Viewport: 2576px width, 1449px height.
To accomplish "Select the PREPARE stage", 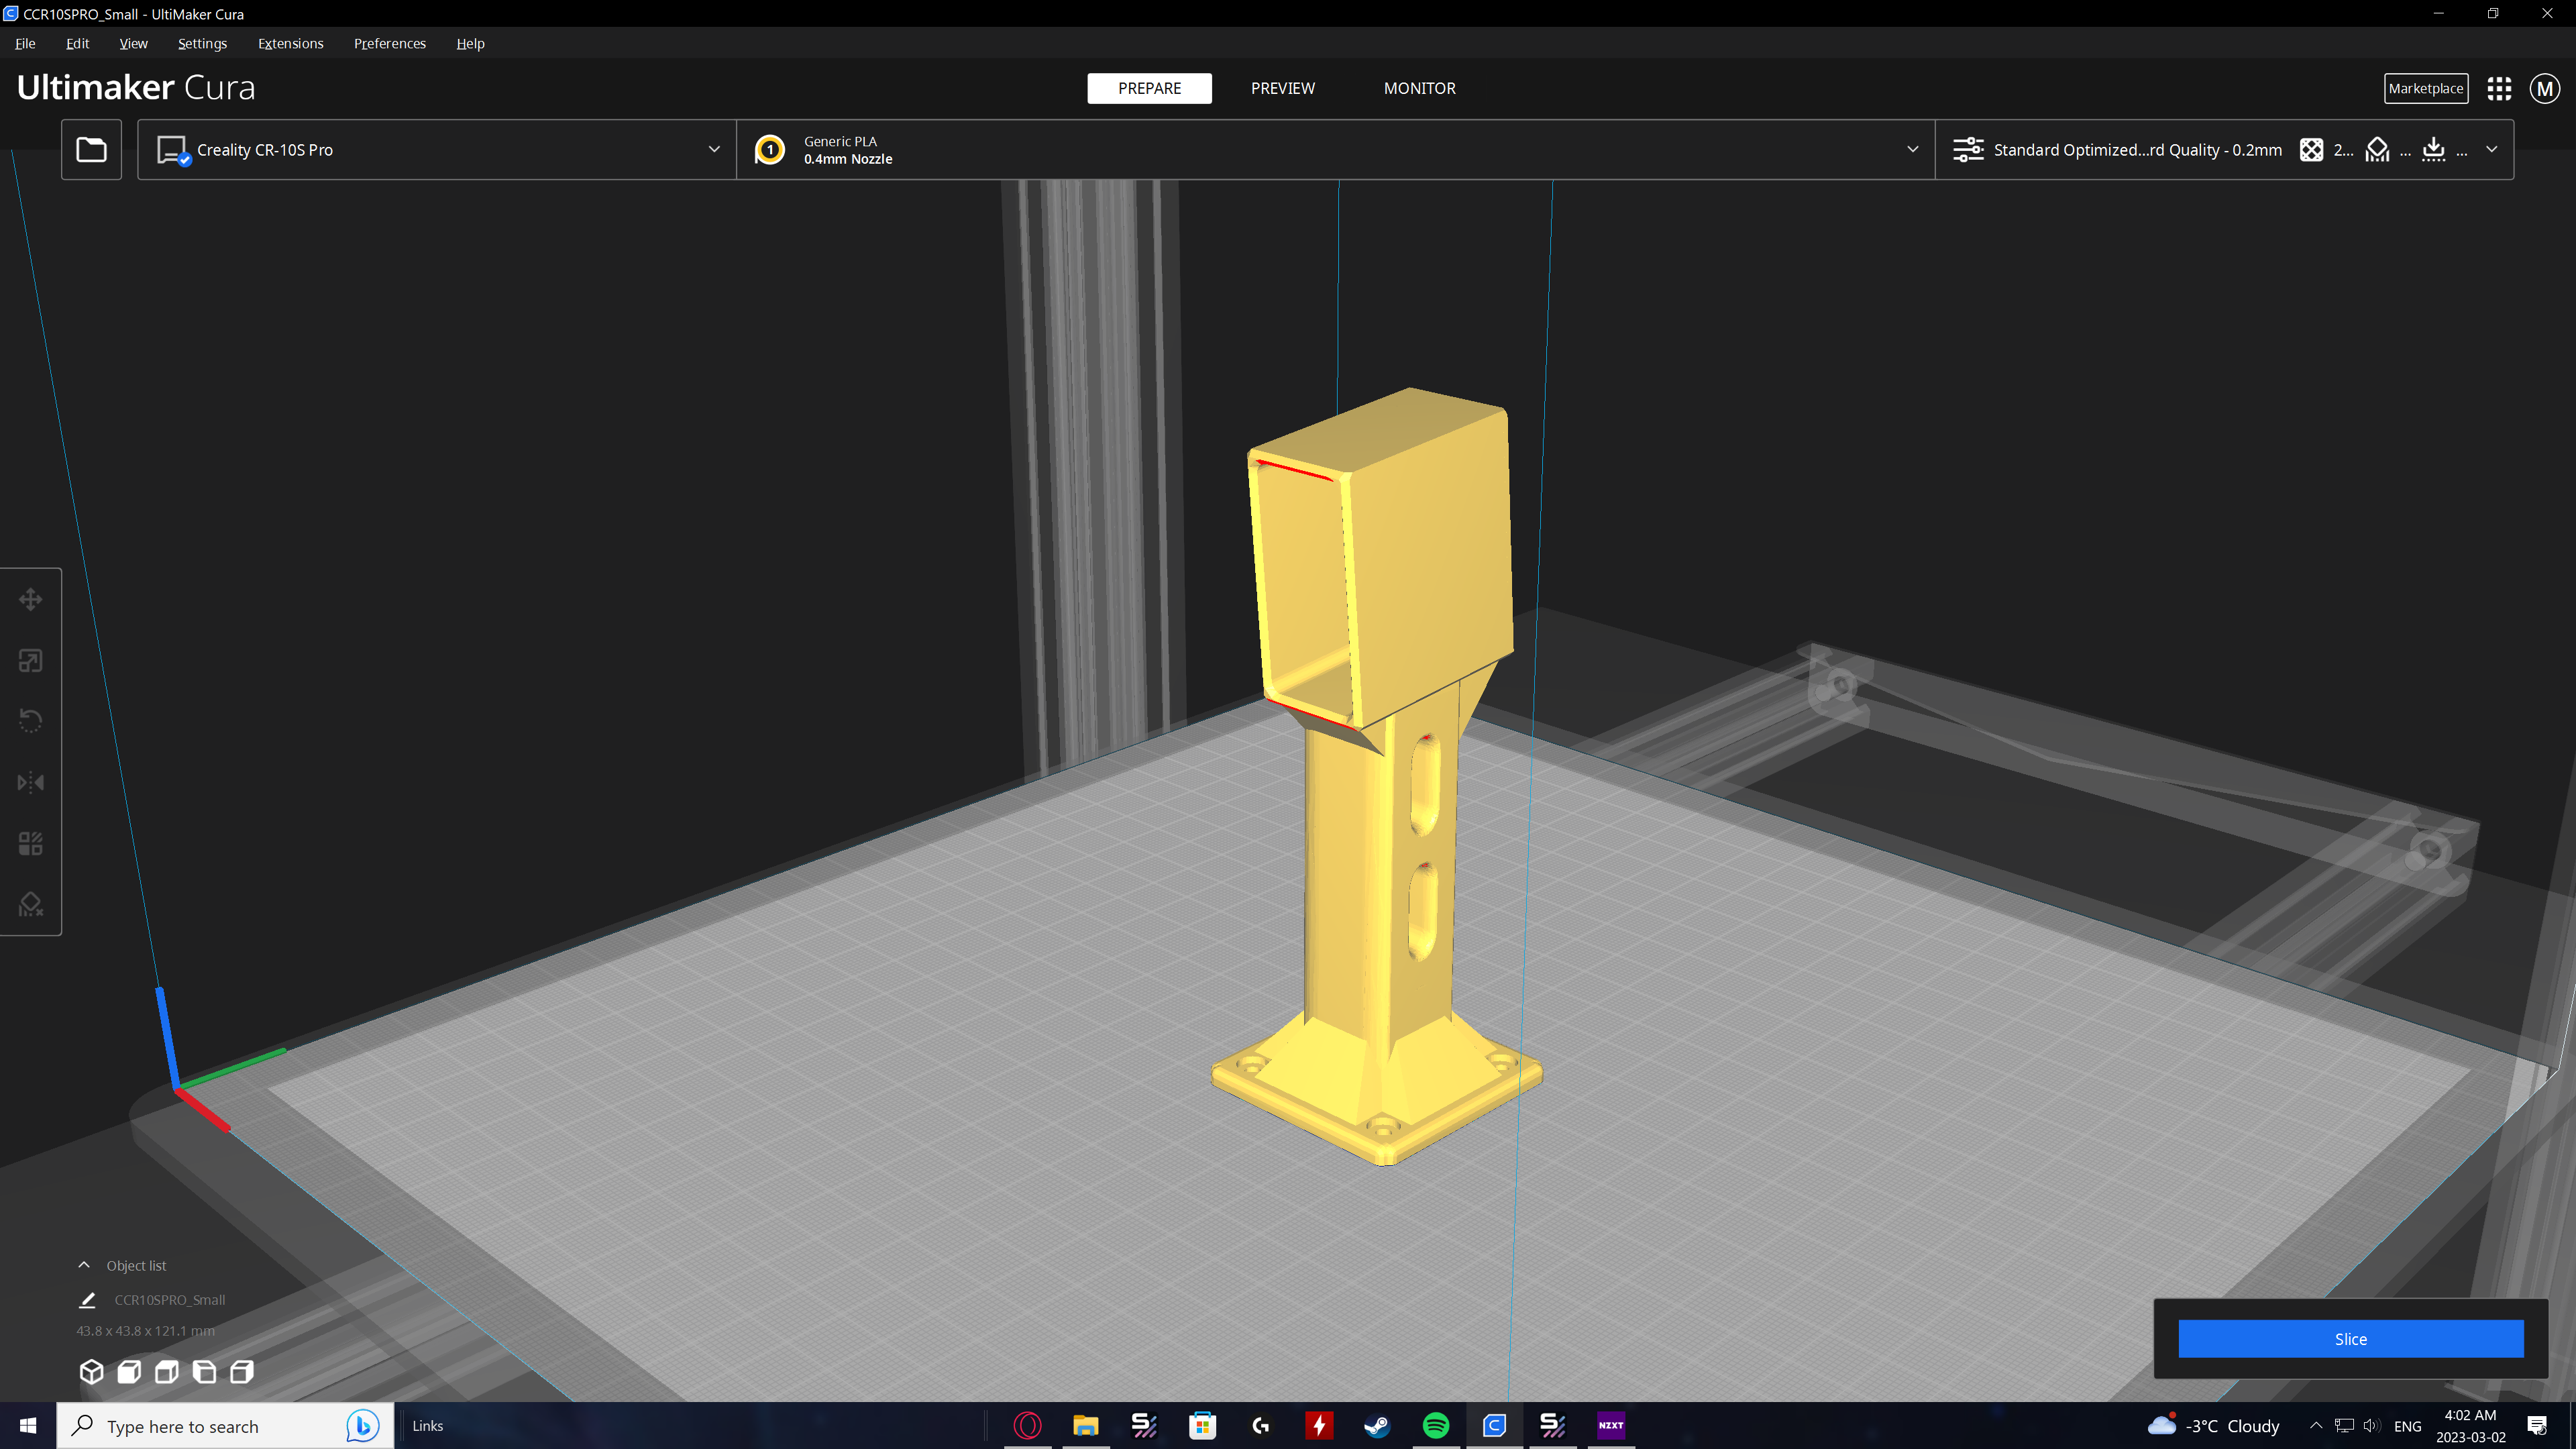I will point(1149,88).
